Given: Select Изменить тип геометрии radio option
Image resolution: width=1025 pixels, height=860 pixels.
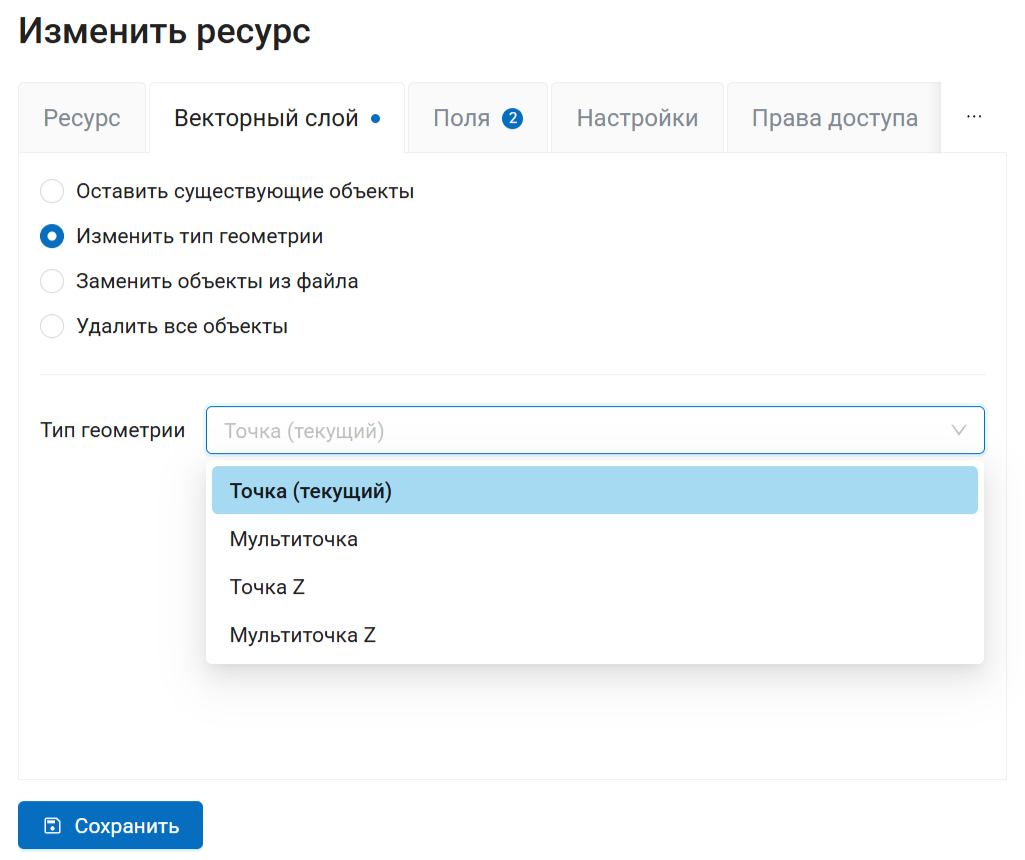Looking at the screenshot, I should 52,237.
